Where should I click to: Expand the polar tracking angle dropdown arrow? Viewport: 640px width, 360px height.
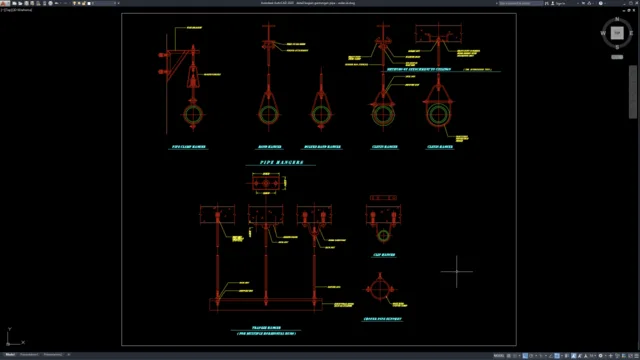536,356
